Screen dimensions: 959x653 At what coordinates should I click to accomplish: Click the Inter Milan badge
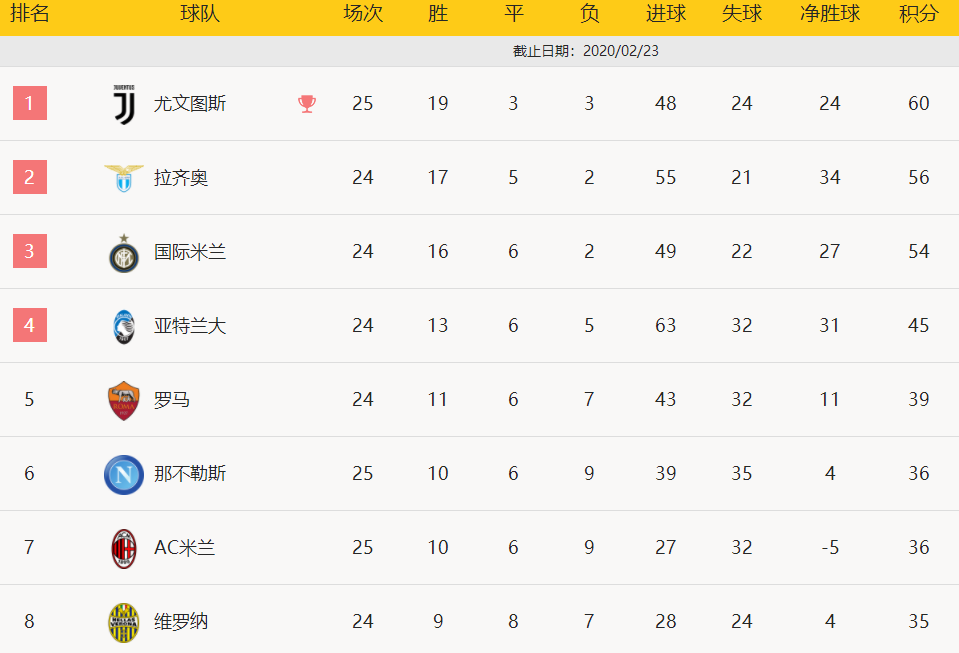click(124, 253)
